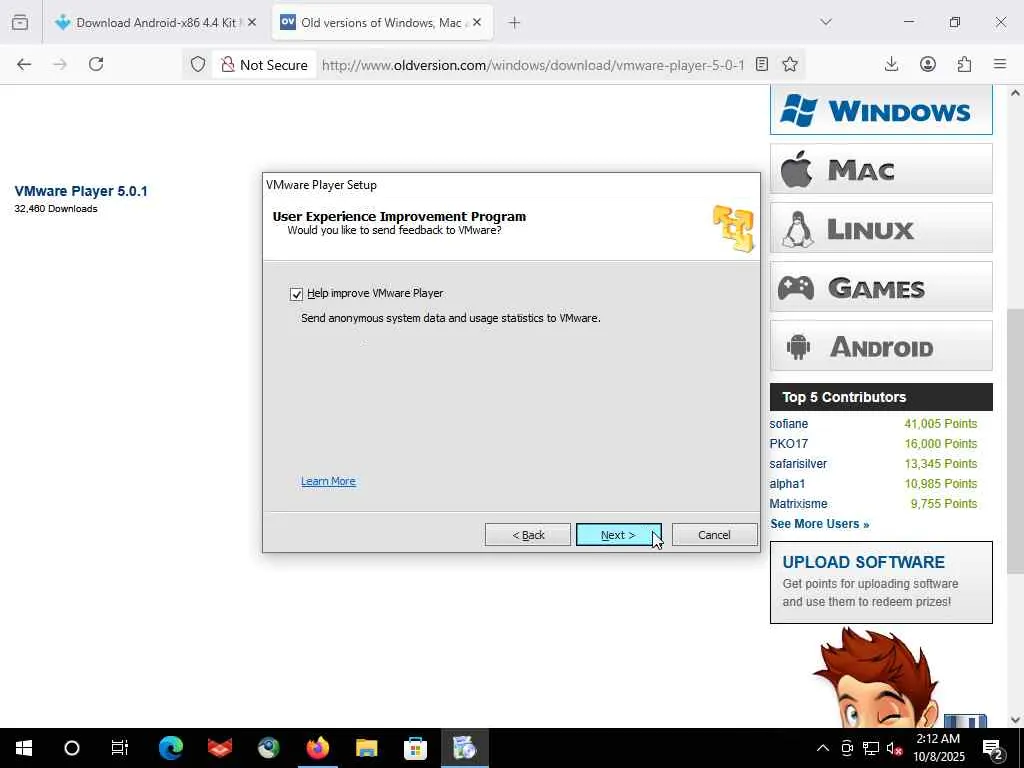Close the Old versions of Windows tab
Image resolution: width=1024 pixels, height=768 pixels.
click(x=477, y=22)
